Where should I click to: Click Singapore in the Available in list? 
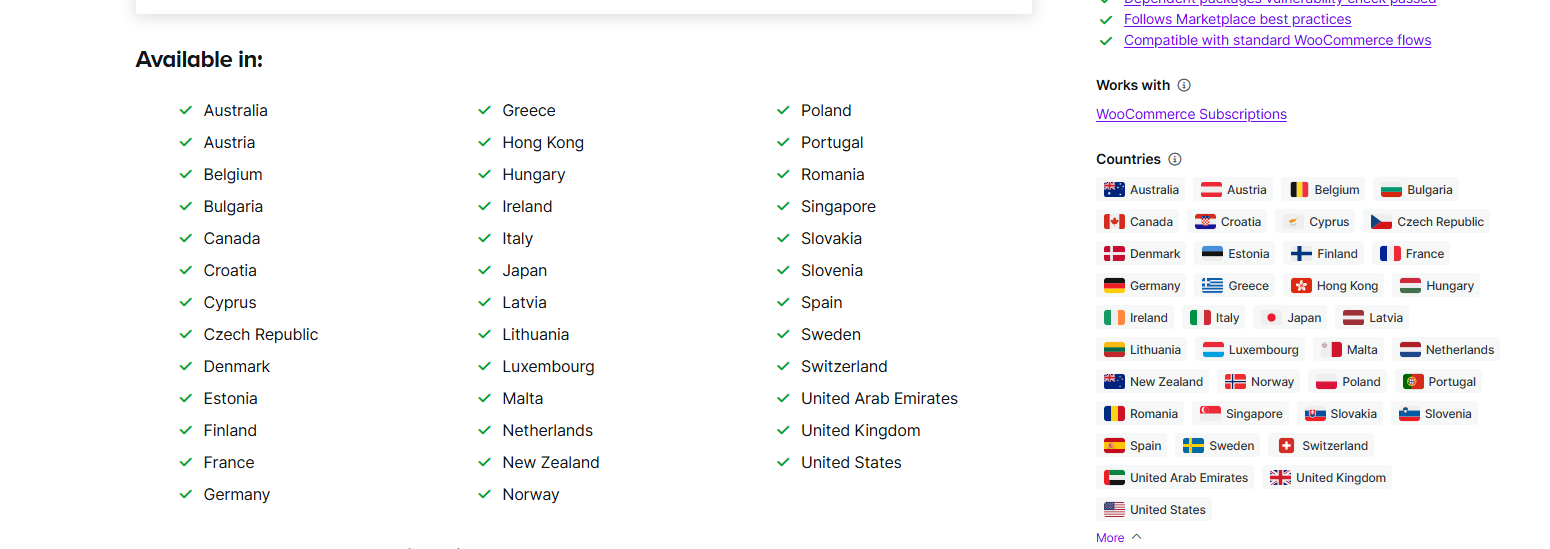pos(838,206)
